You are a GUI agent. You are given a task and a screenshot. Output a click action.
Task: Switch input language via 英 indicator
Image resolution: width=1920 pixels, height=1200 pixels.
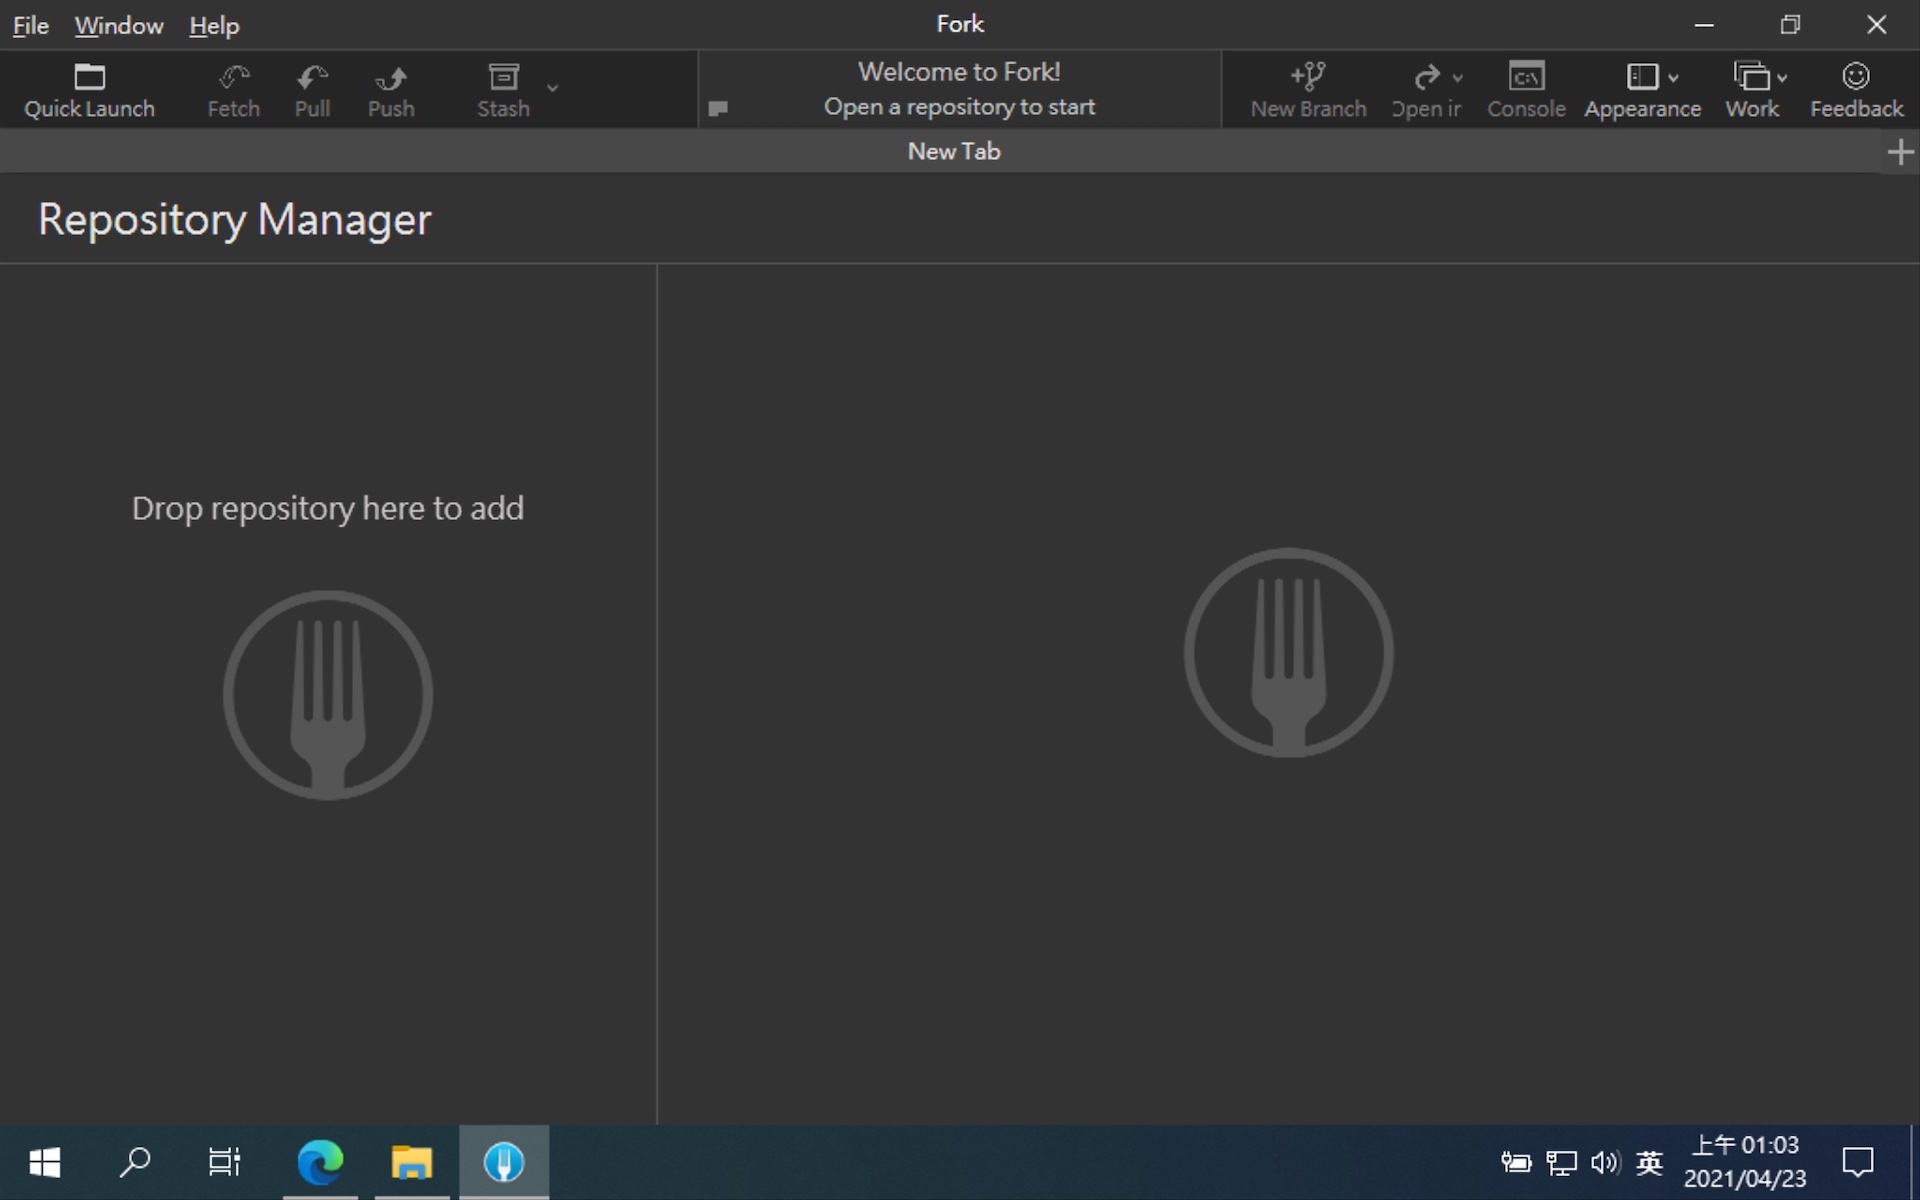point(1649,1162)
